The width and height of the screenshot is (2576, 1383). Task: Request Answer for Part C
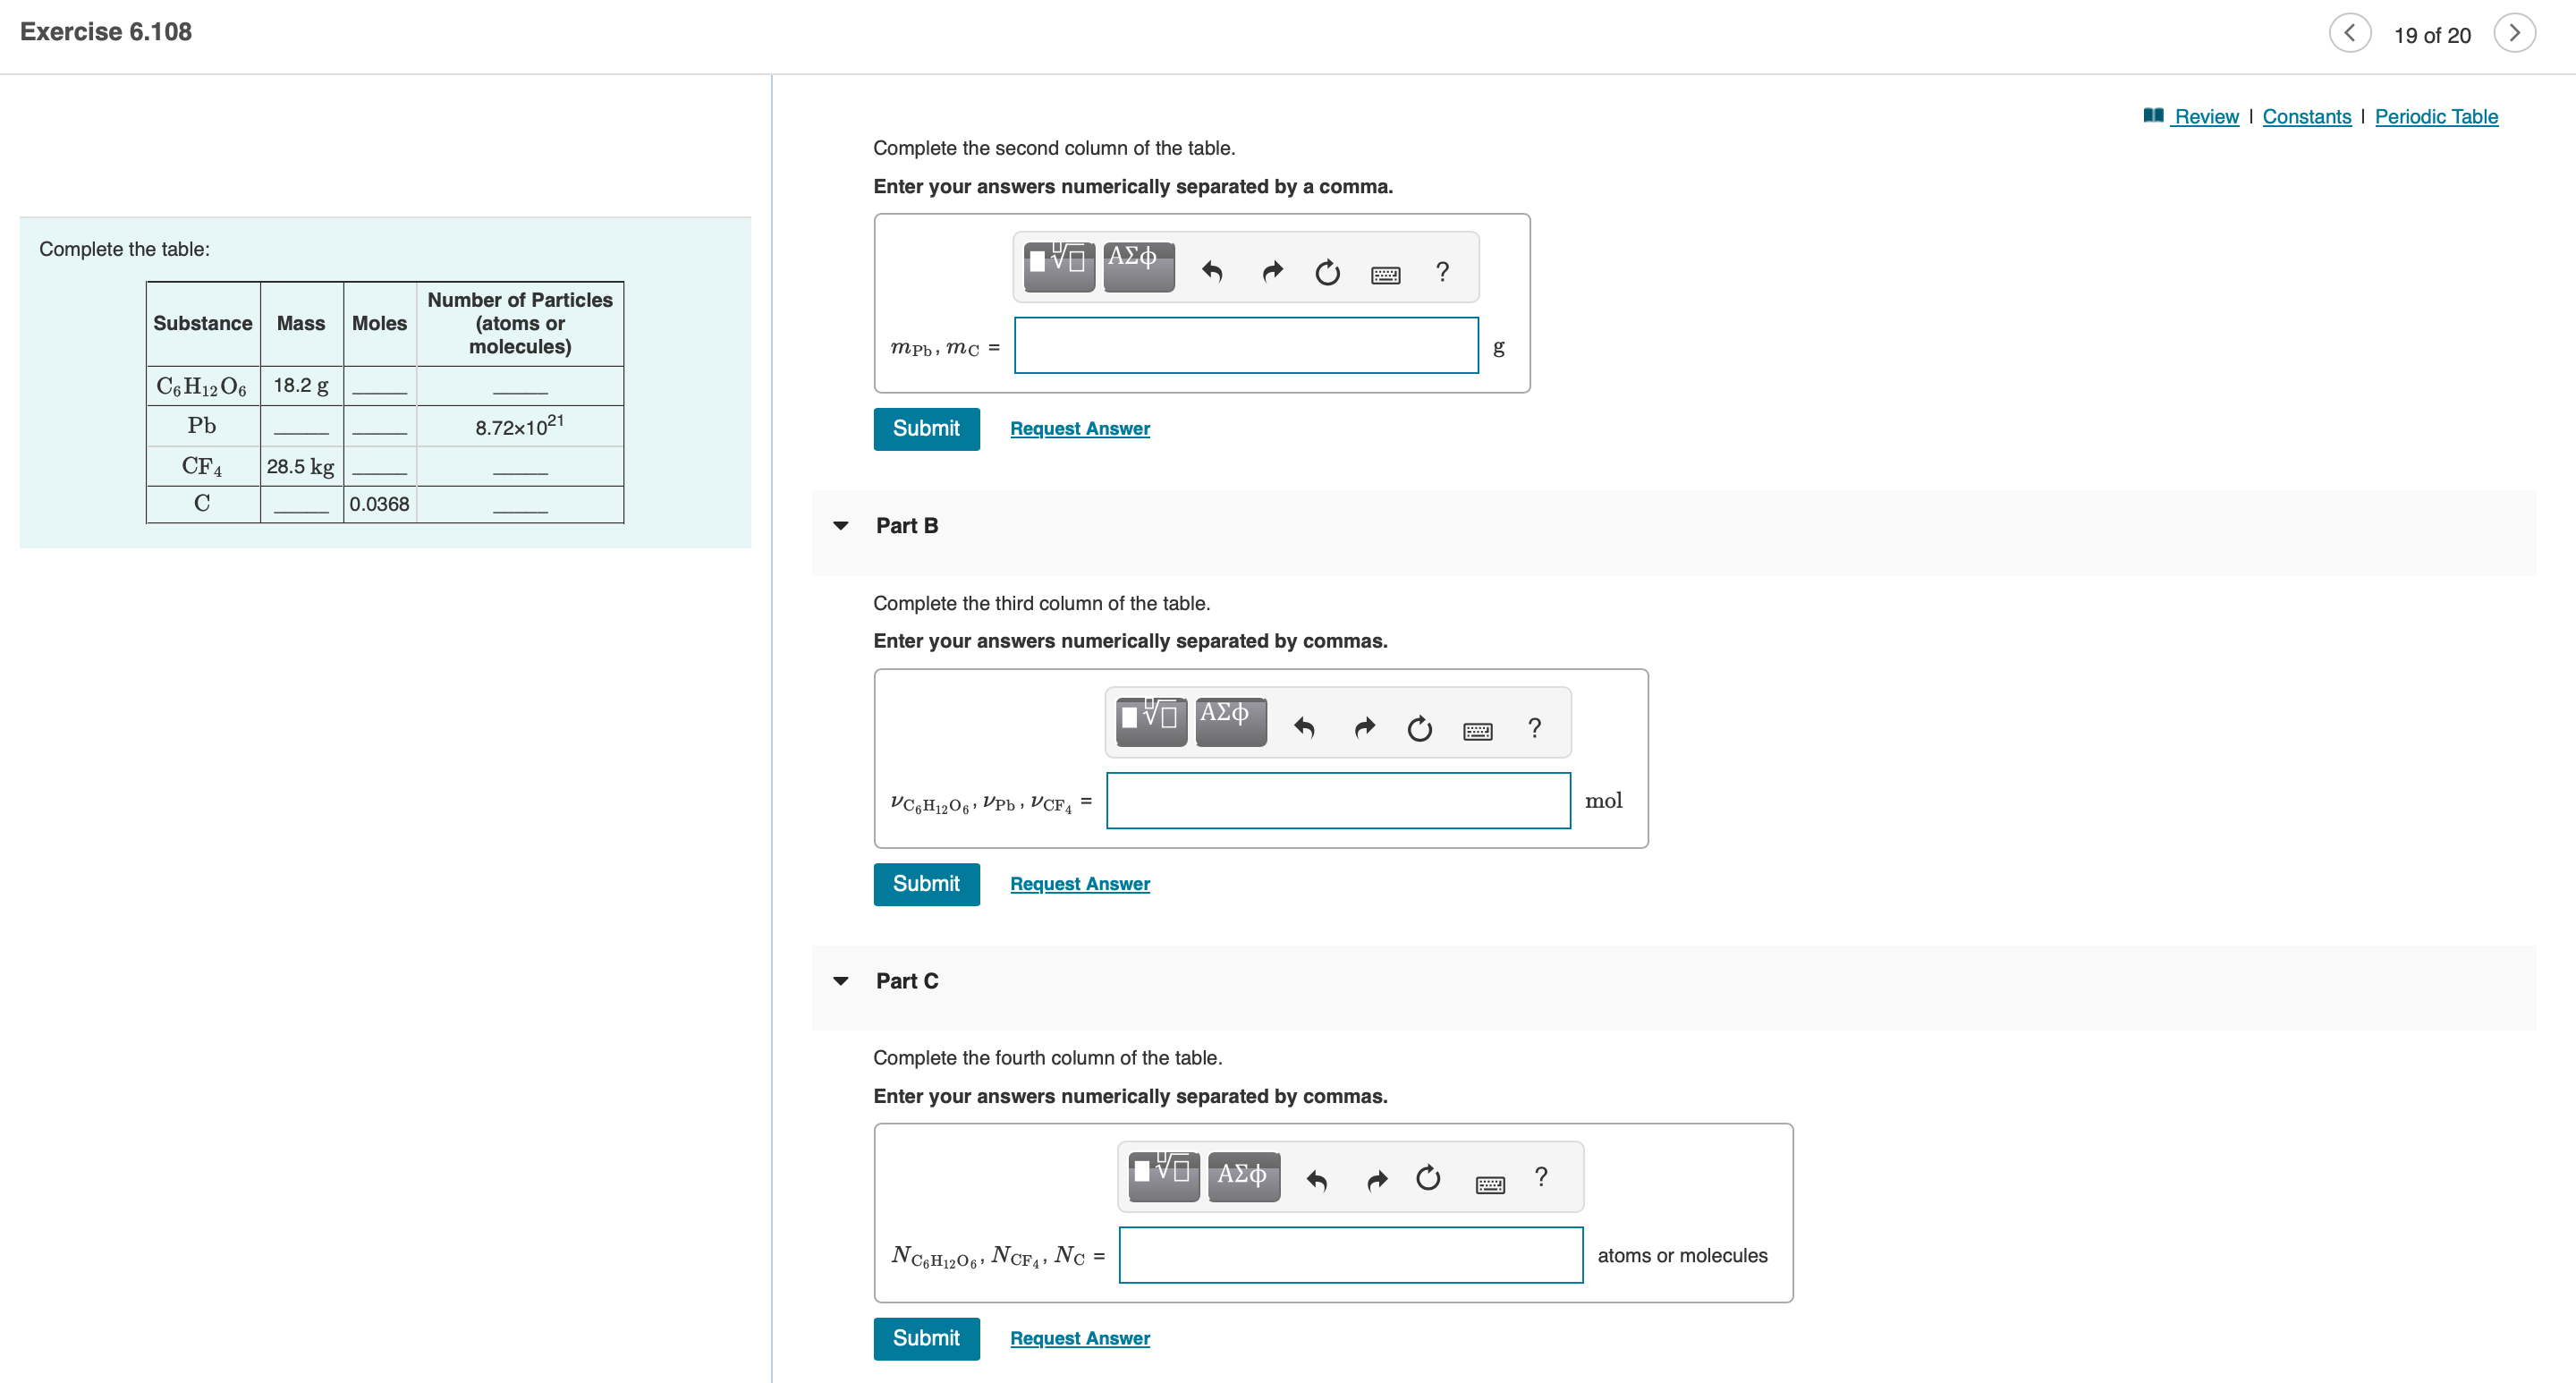point(1079,1338)
